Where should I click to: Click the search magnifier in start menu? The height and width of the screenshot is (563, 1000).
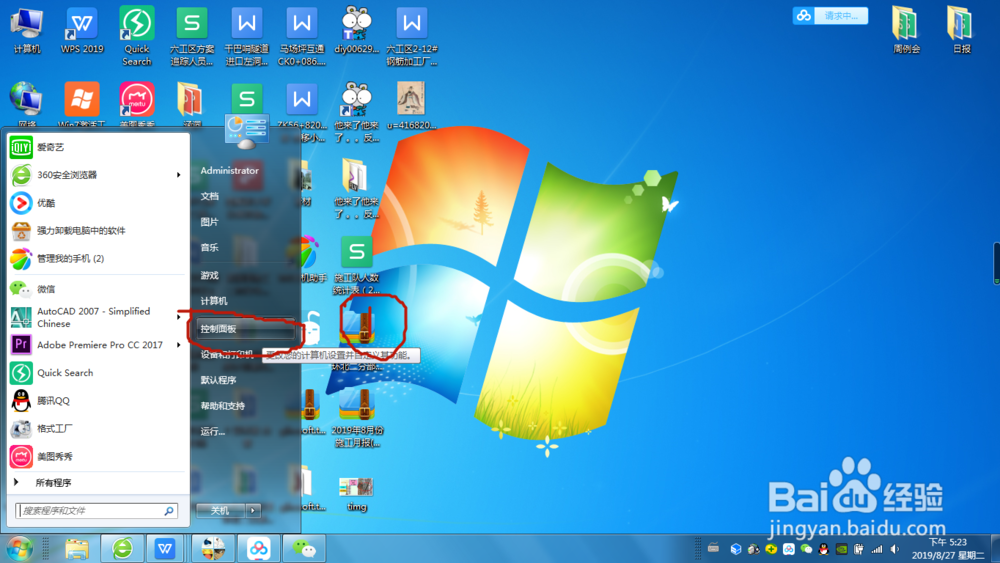[169, 511]
